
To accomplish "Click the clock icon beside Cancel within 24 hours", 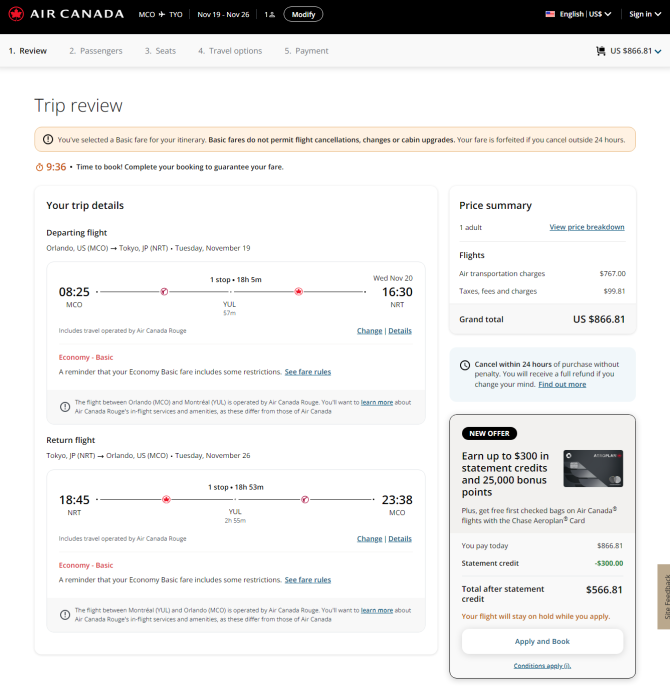I will (x=465, y=365).
